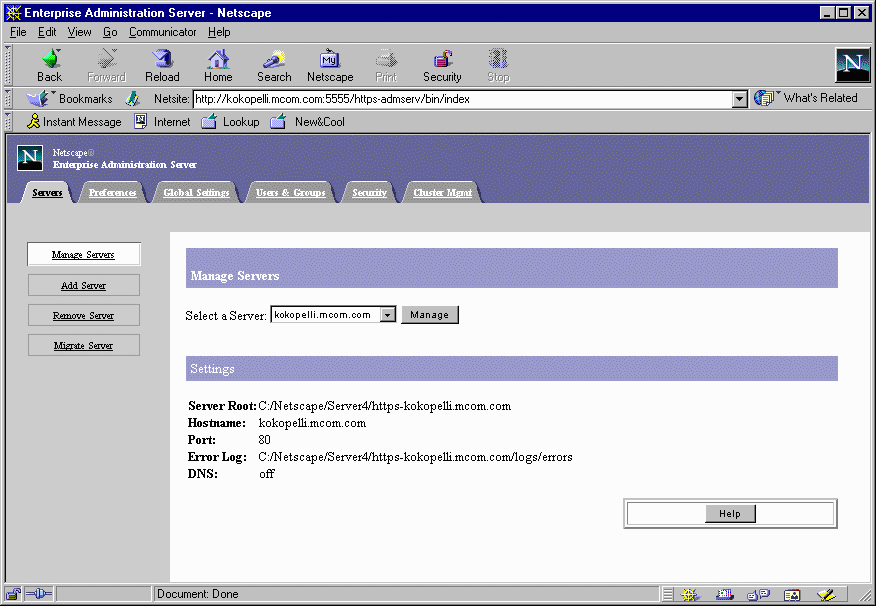Screen dimensions: 876x606
Task: Click the Hostname value kokopelli.mcom.com
Action: (312, 423)
